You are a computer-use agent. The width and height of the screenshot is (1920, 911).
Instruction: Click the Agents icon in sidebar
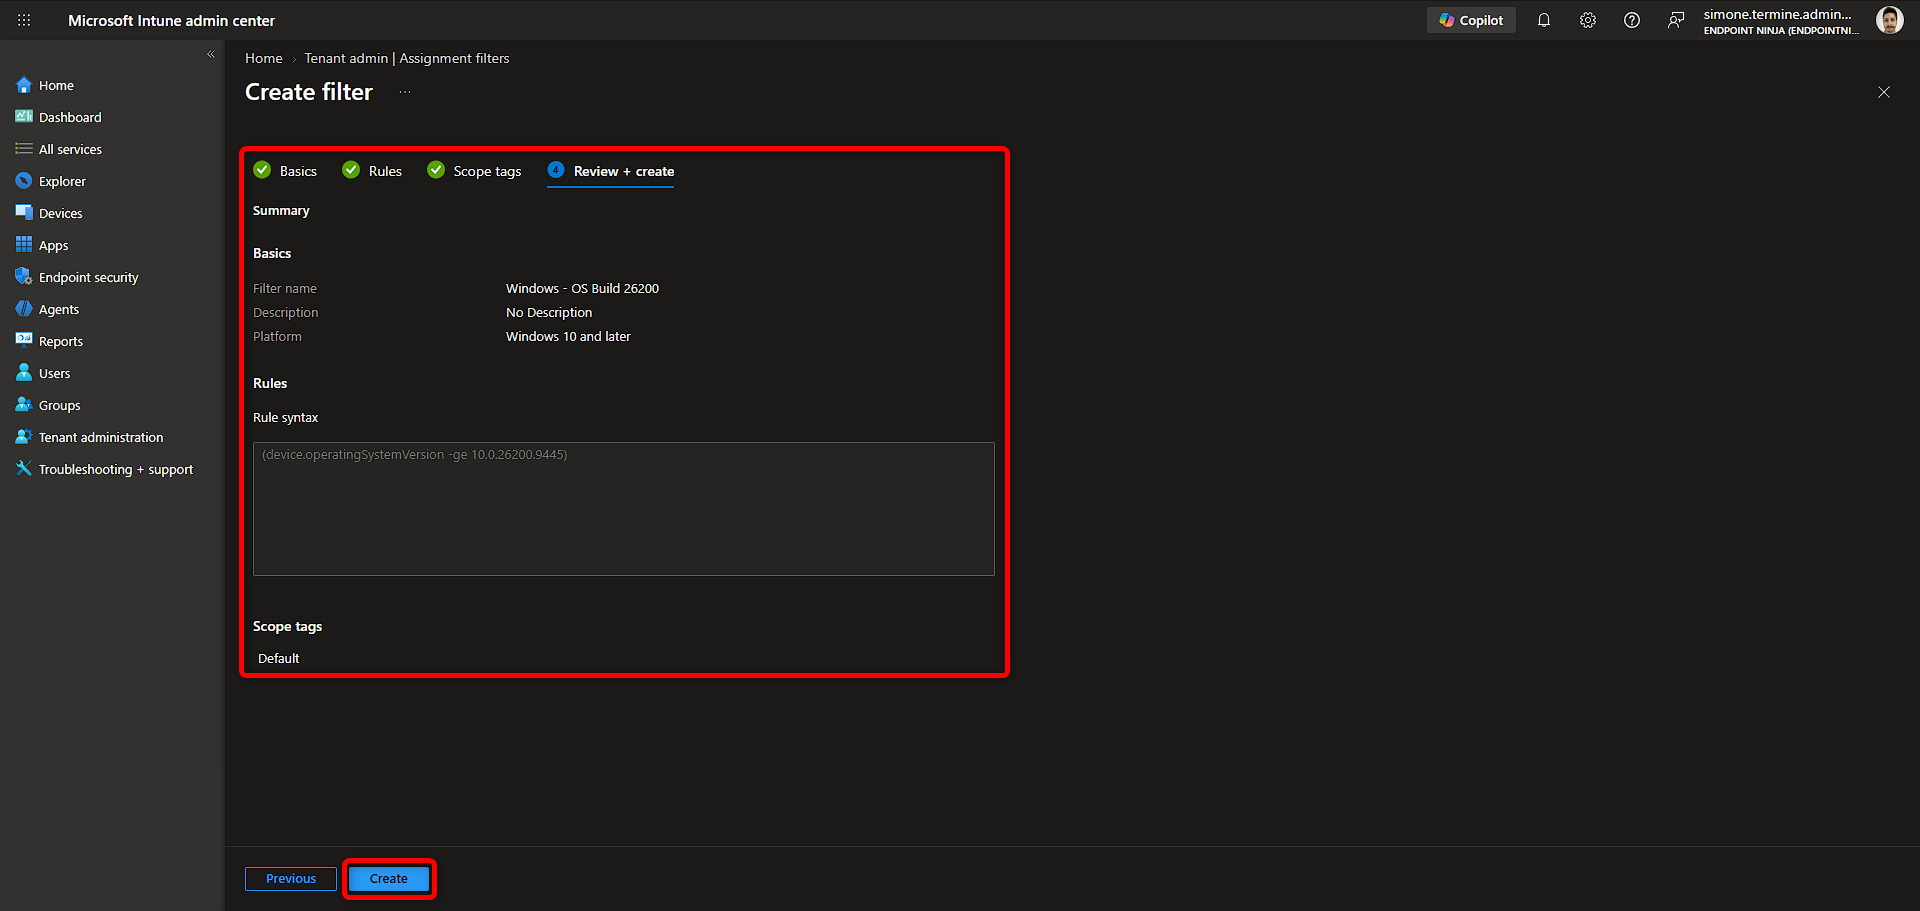pyautogui.click(x=24, y=309)
